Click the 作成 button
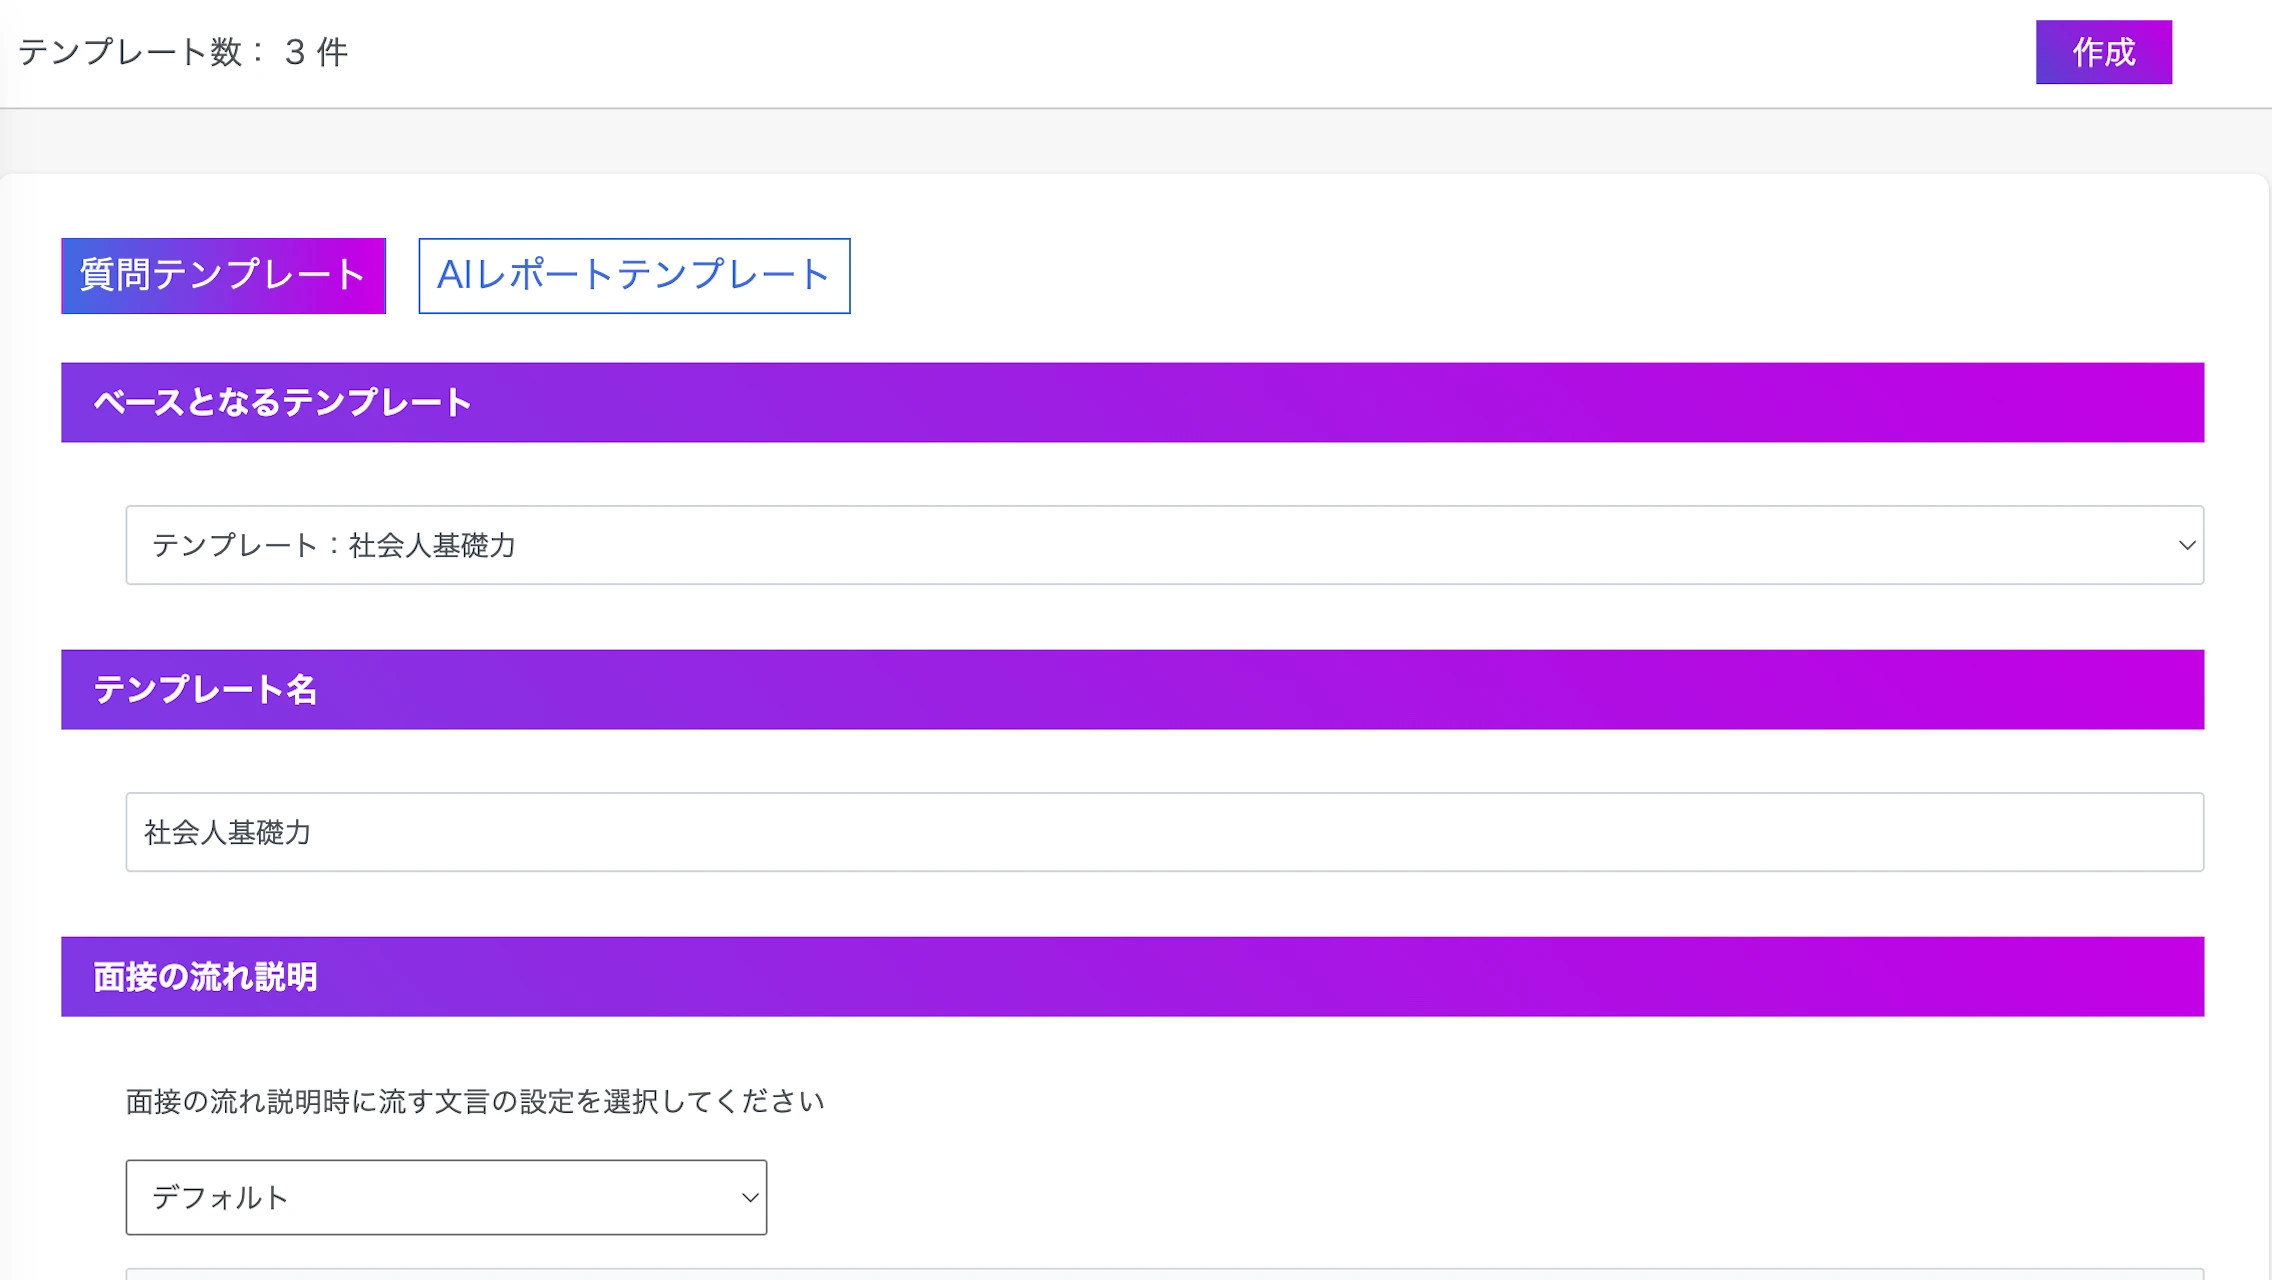Image resolution: width=2272 pixels, height=1280 pixels. coord(2103,52)
